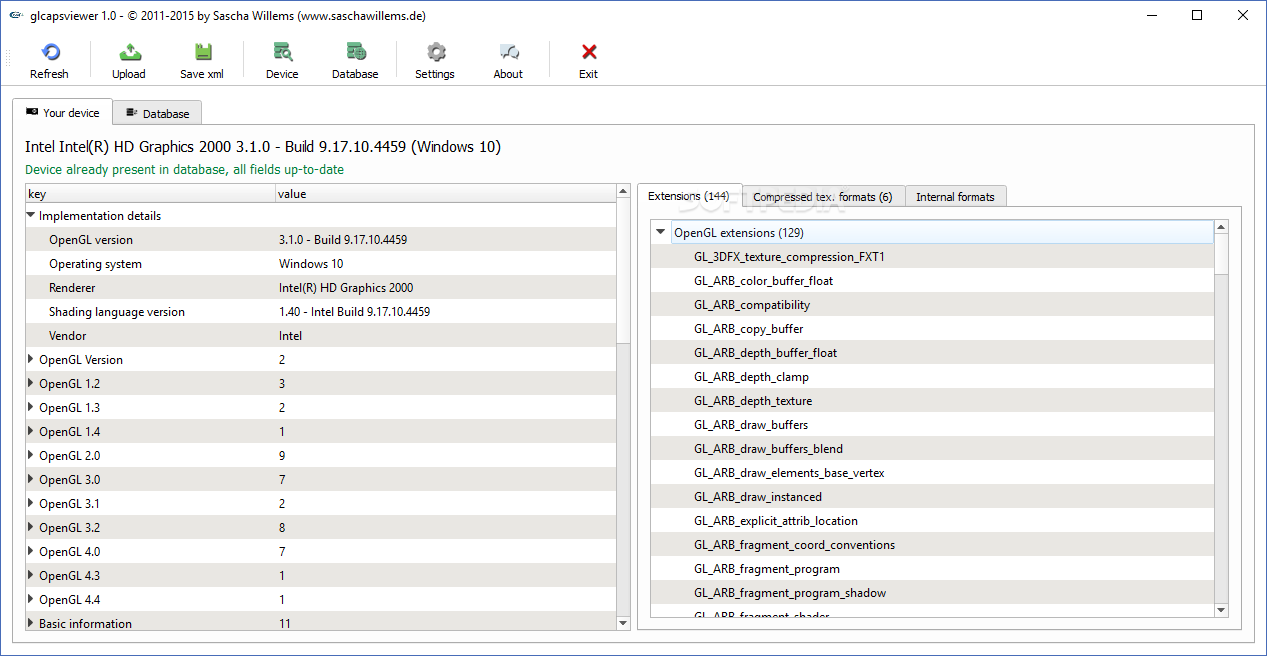Collapse the Implementation details section

31,215
